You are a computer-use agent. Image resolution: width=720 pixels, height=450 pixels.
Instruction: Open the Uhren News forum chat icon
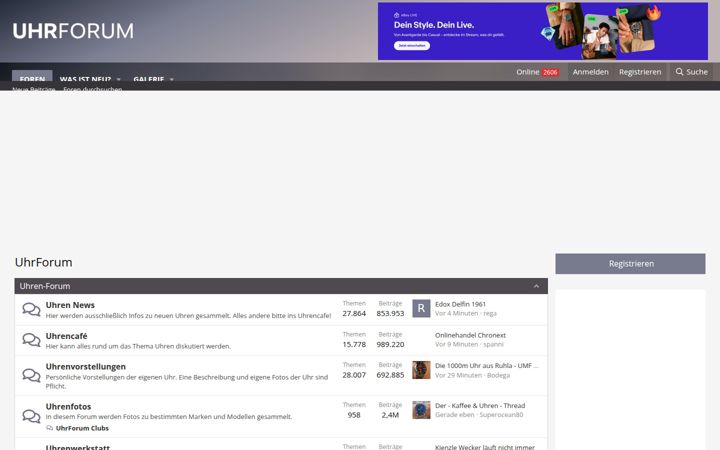[x=31, y=309]
